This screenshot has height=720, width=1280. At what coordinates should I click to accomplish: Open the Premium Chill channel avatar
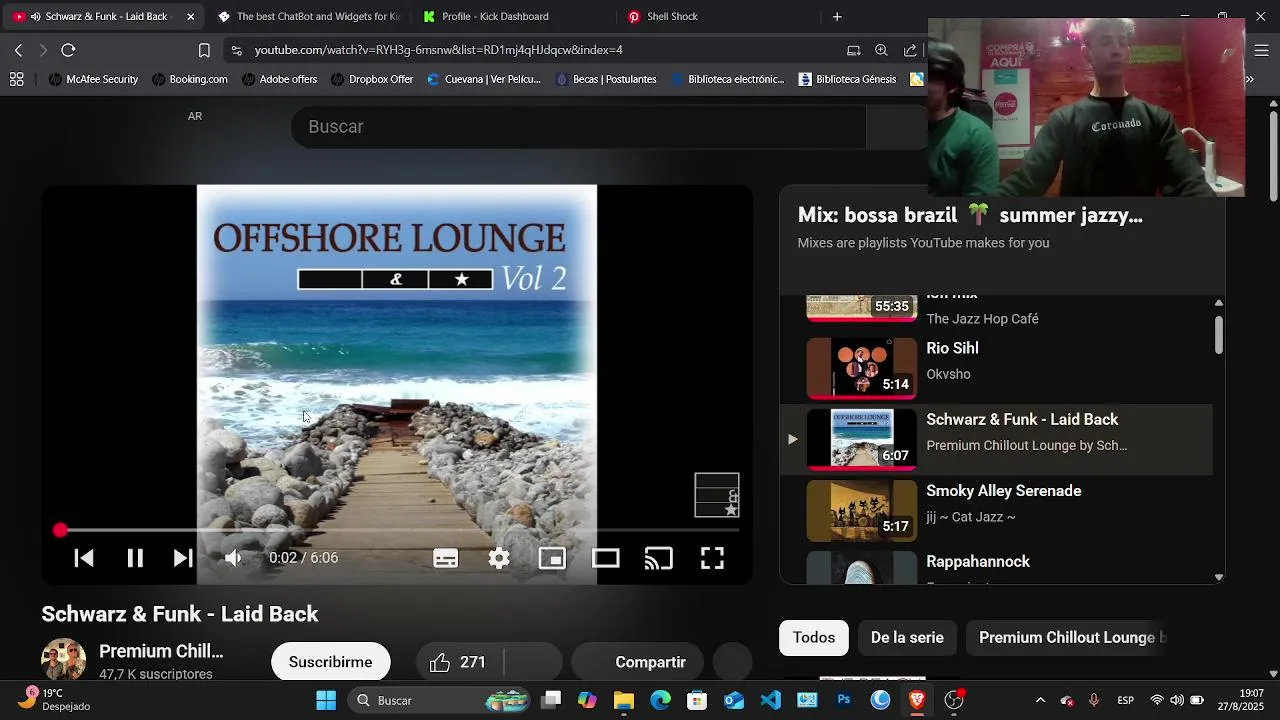pyautogui.click(x=63, y=660)
